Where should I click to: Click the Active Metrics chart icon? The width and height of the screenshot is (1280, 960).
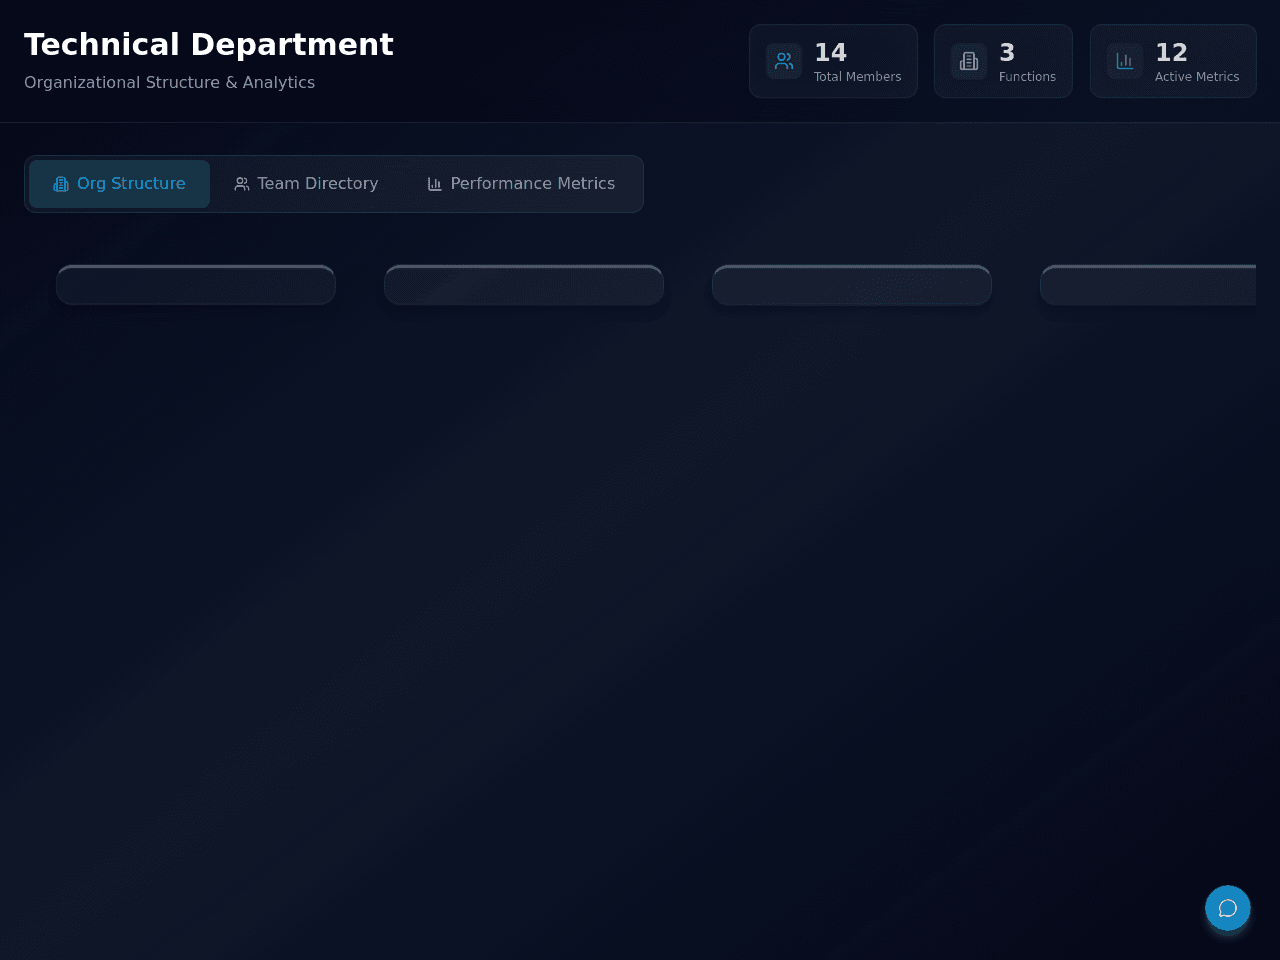click(1125, 61)
